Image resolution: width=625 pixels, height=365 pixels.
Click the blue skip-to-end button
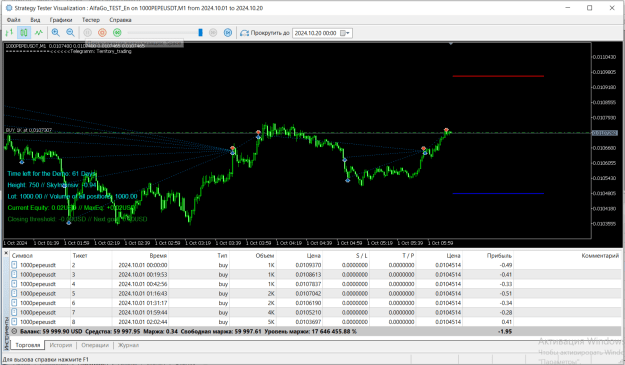tap(228, 33)
